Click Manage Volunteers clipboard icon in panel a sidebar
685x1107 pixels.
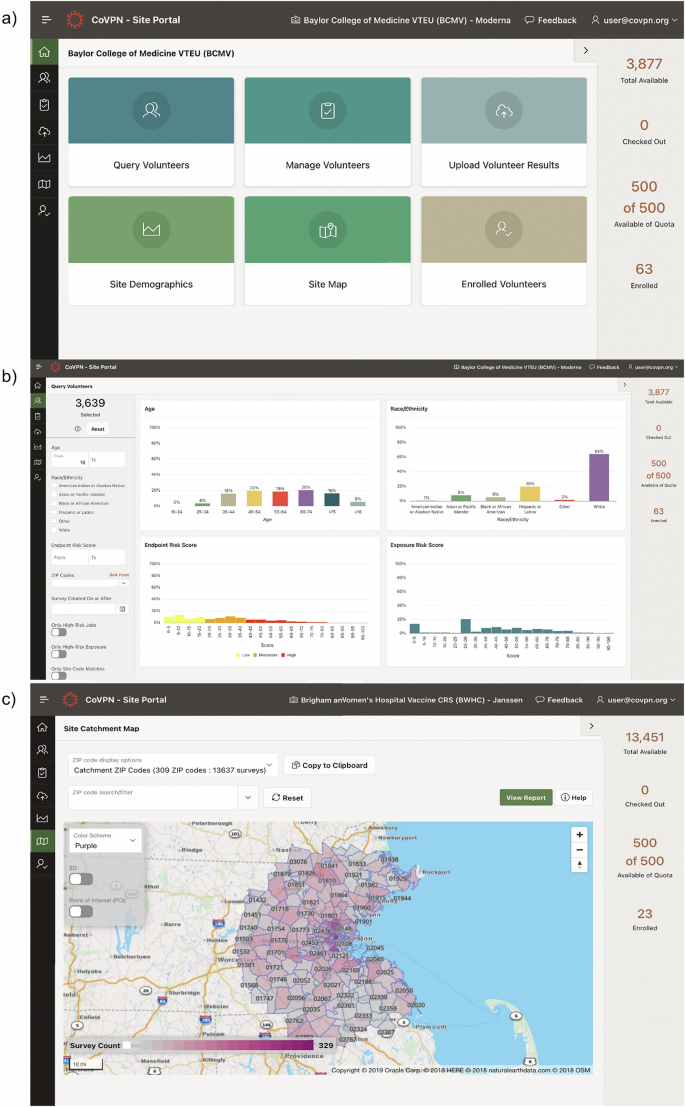tap(44, 105)
